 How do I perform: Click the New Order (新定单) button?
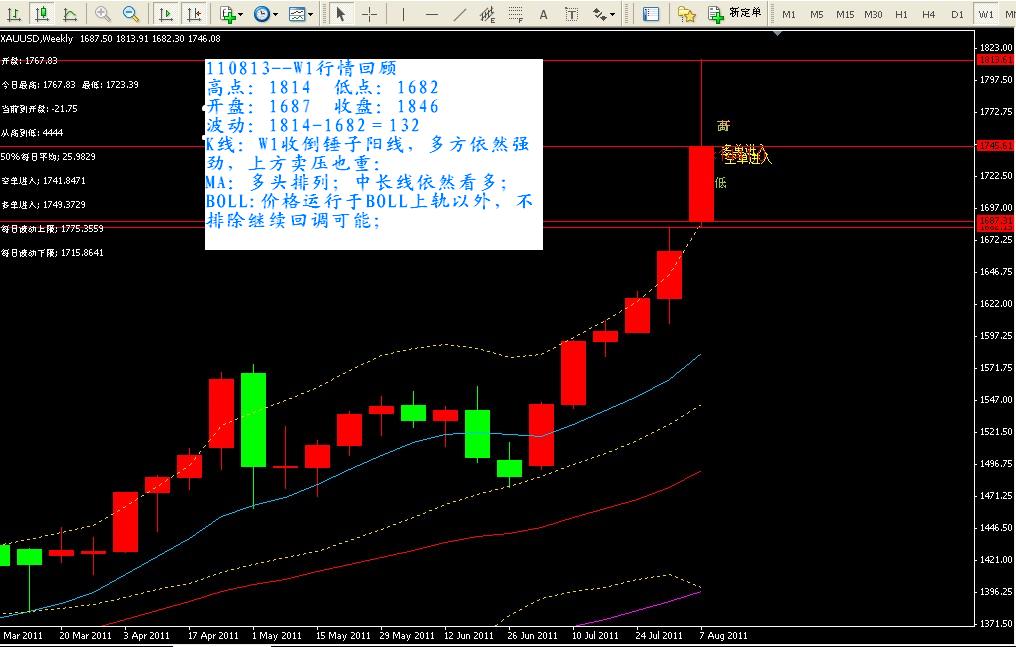pos(735,14)
